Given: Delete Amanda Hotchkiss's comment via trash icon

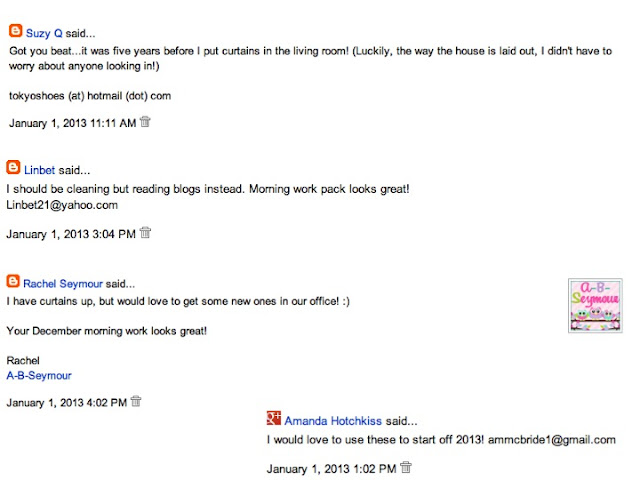Looking at the screenshot, I should [406, 467].
